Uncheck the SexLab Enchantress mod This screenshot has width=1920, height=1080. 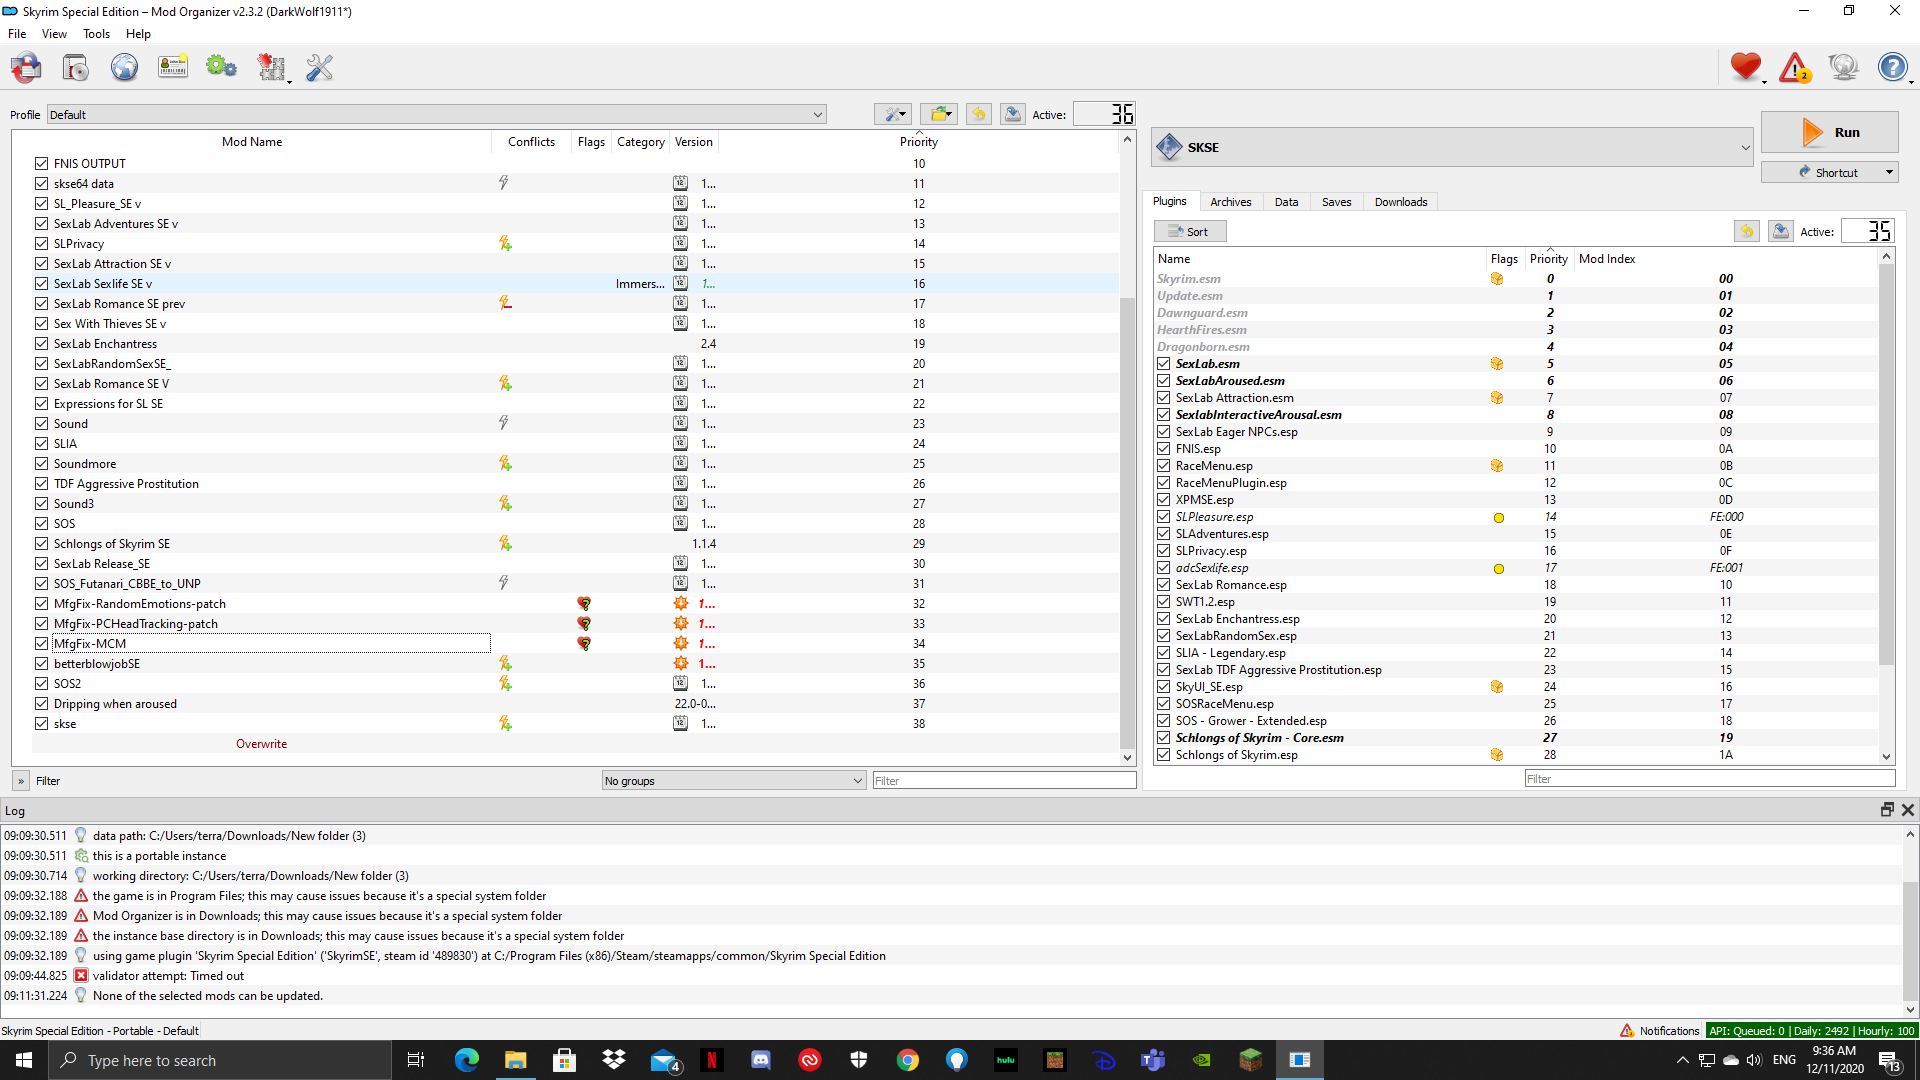41,343
